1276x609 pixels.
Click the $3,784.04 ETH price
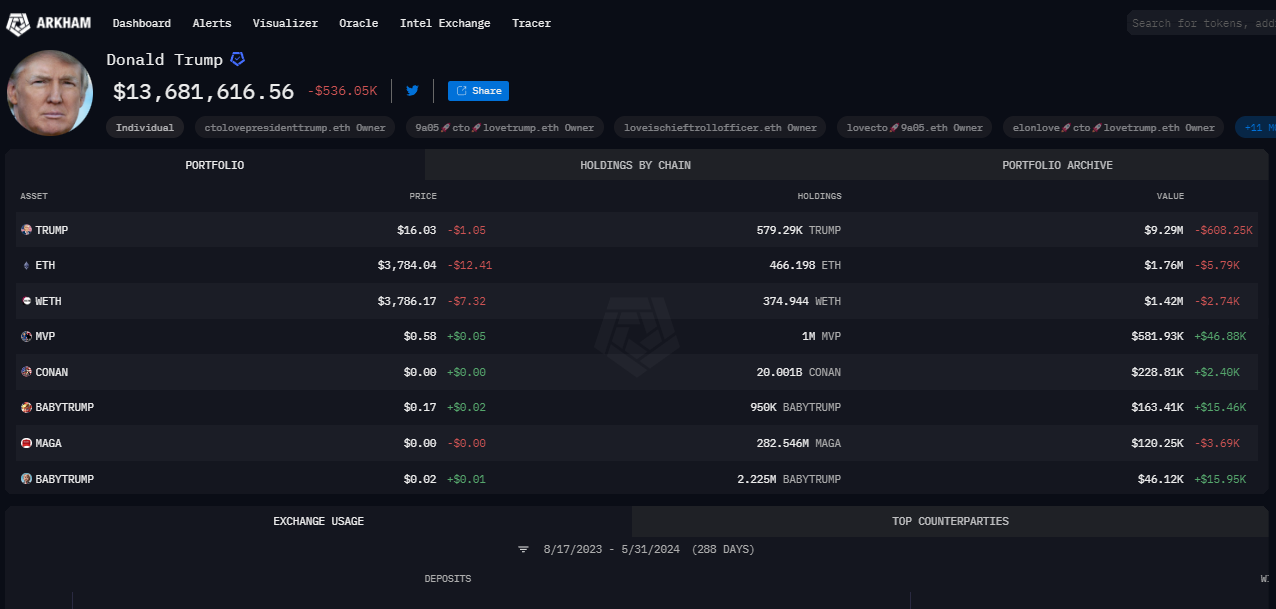tap(406, 266)
